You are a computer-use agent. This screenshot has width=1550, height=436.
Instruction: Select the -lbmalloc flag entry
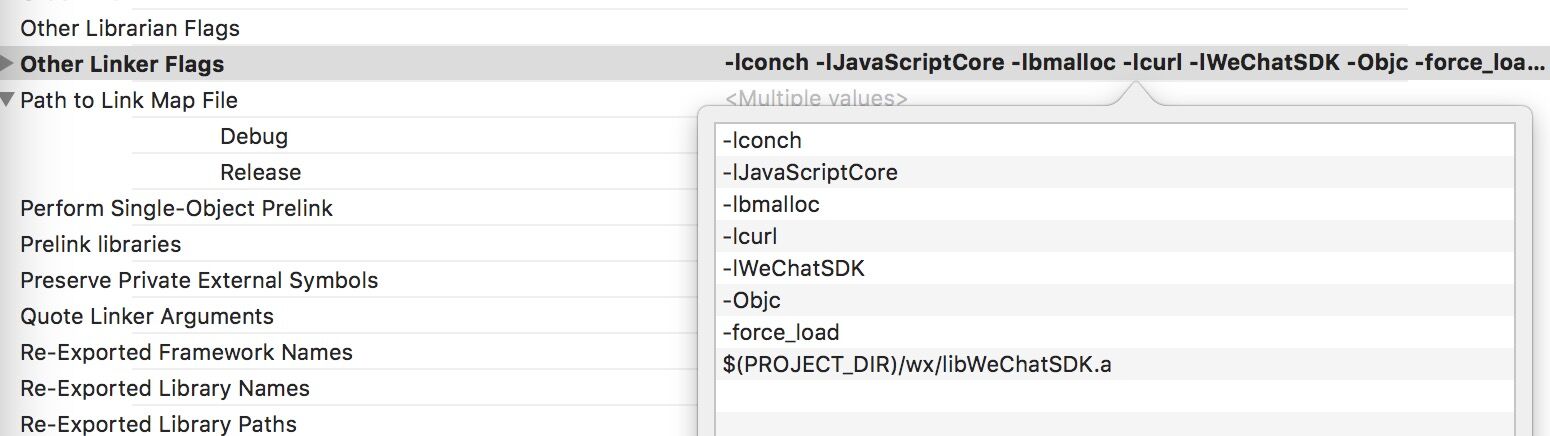771,205
